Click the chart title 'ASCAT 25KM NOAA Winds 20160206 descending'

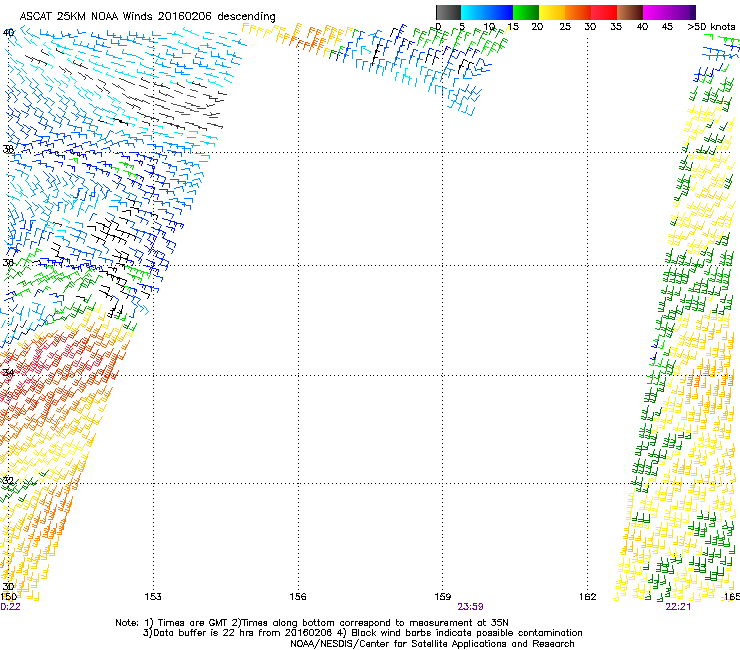click(x=148, y=17)
